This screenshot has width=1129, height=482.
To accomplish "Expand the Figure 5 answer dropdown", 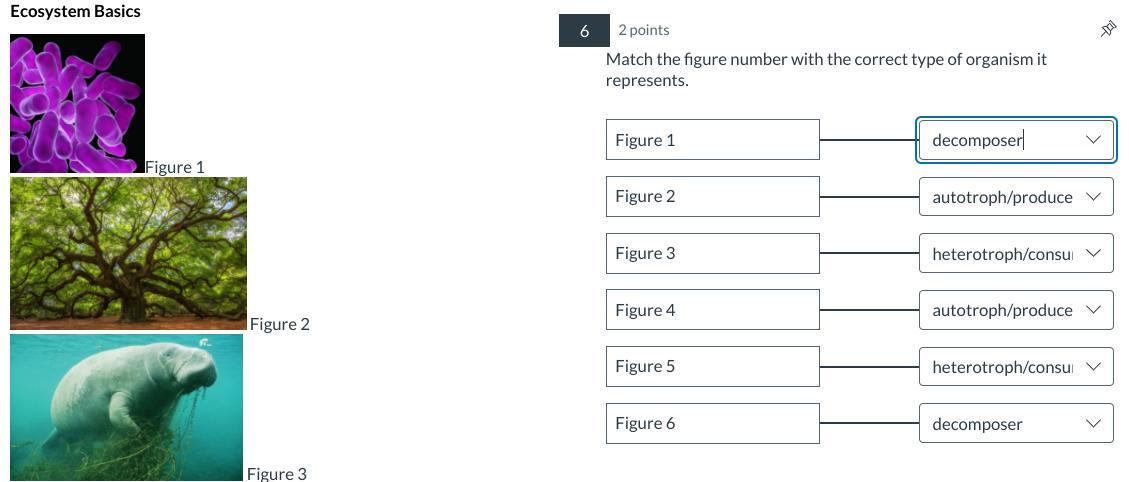I will coord(1015,367).
